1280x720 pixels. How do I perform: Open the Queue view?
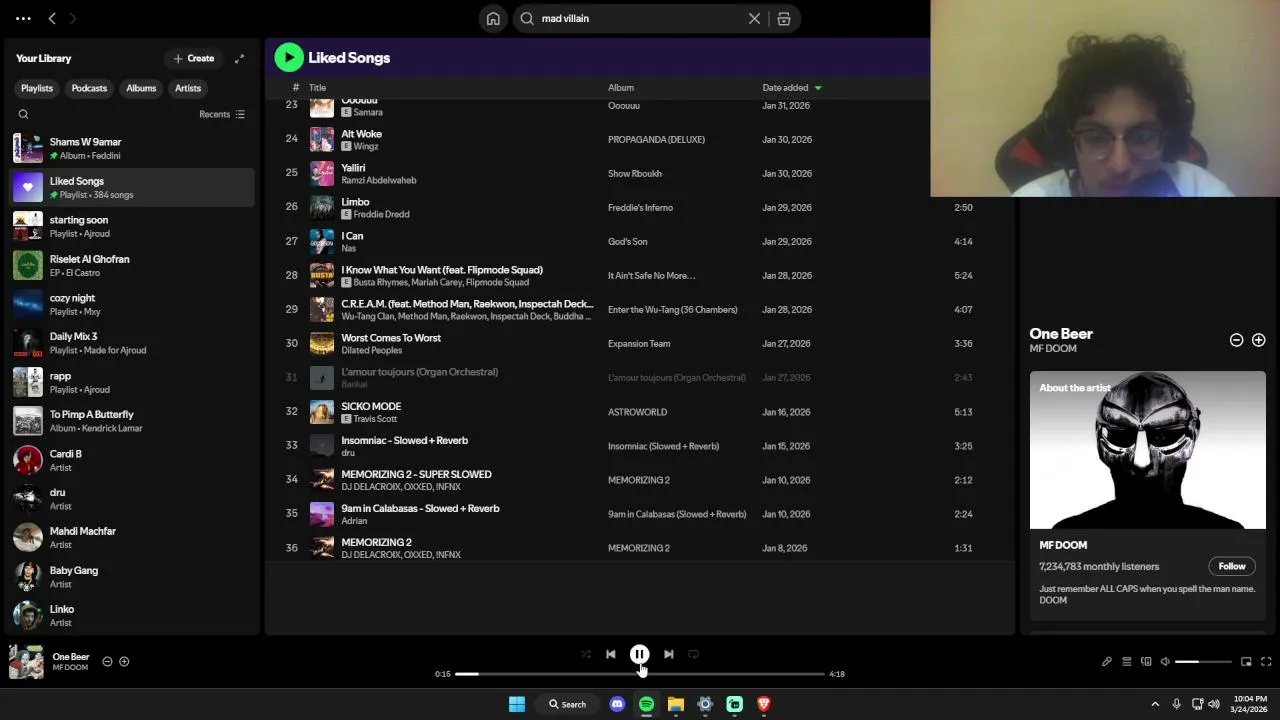pos(1126,661)
